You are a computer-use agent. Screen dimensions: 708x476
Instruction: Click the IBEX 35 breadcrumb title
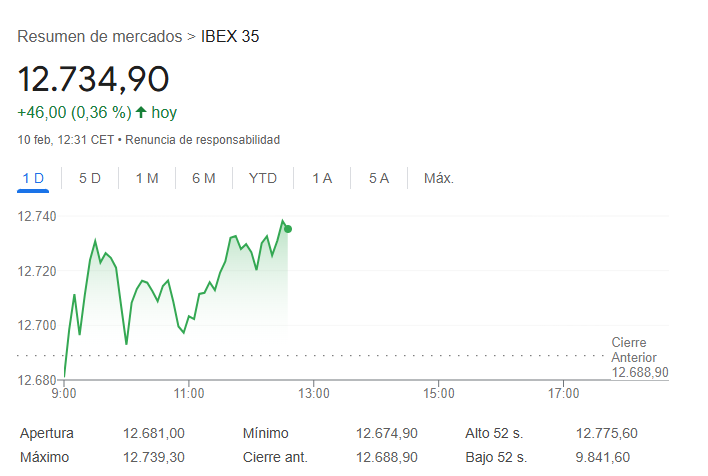(x=230, y=37)
